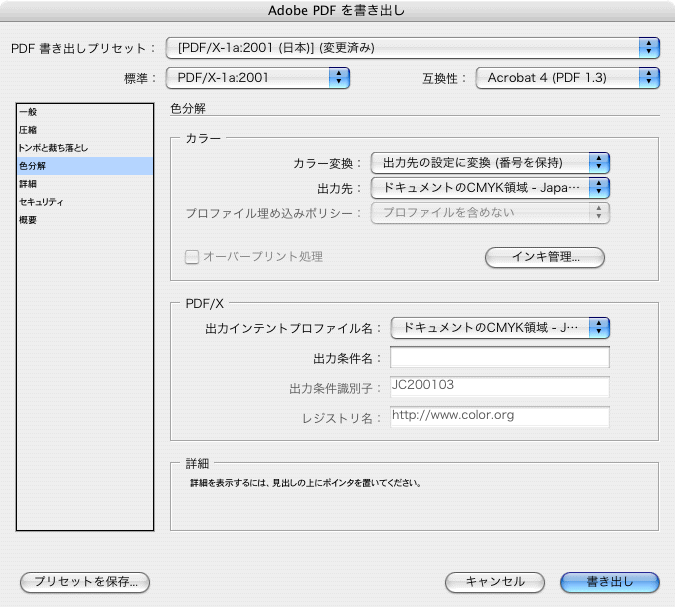
Task: Click the 出力条件名 input field
Action: 500,357
